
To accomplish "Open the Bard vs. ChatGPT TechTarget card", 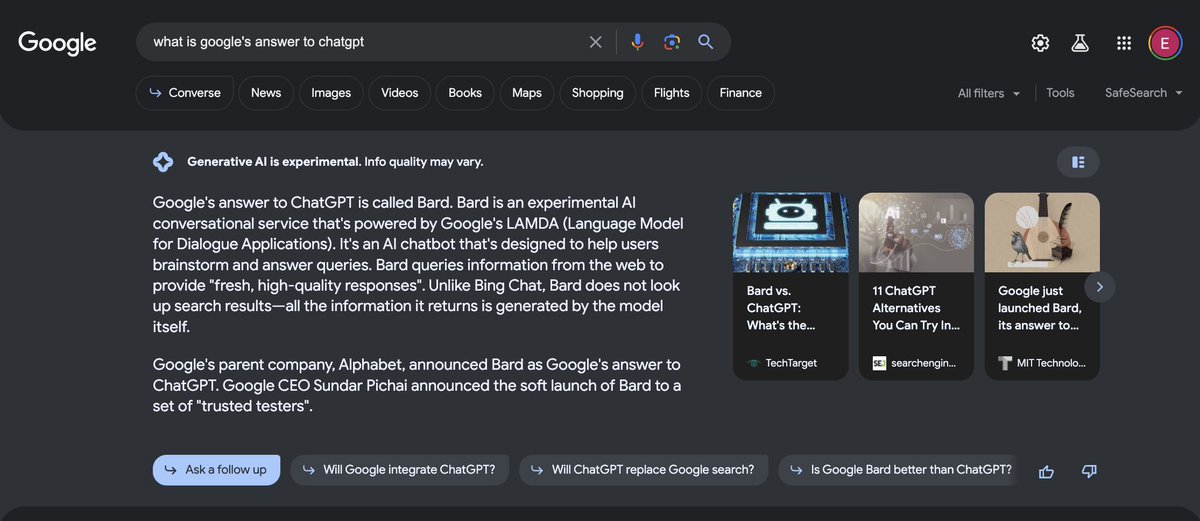I will 790,286.
